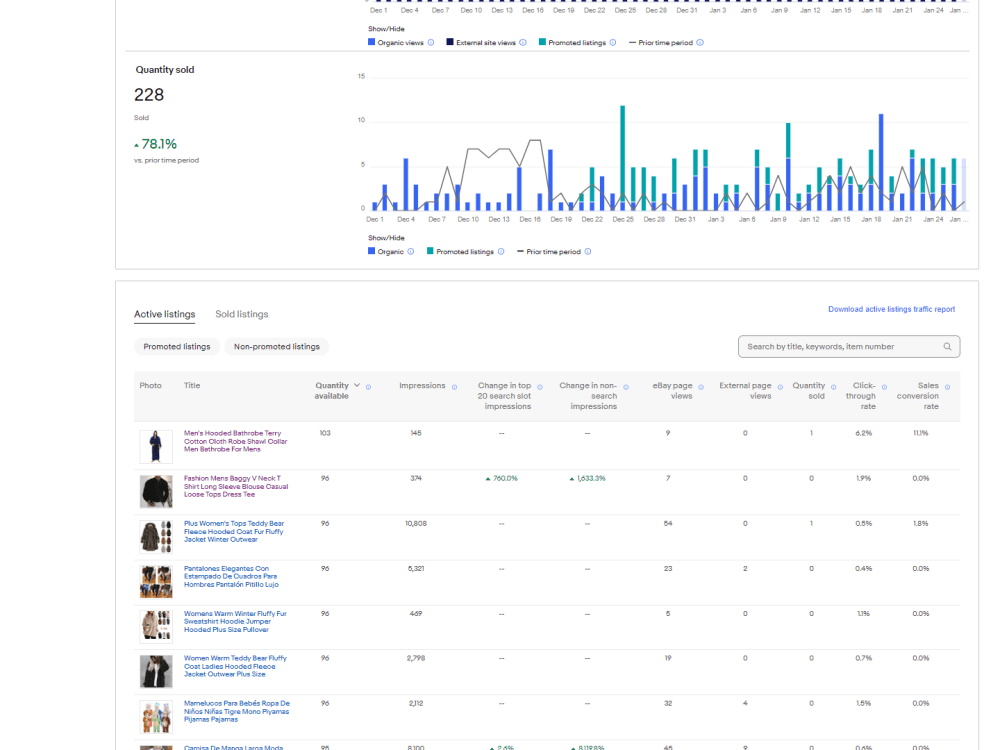Show info for Quantity available column

[x=369, y=387]
